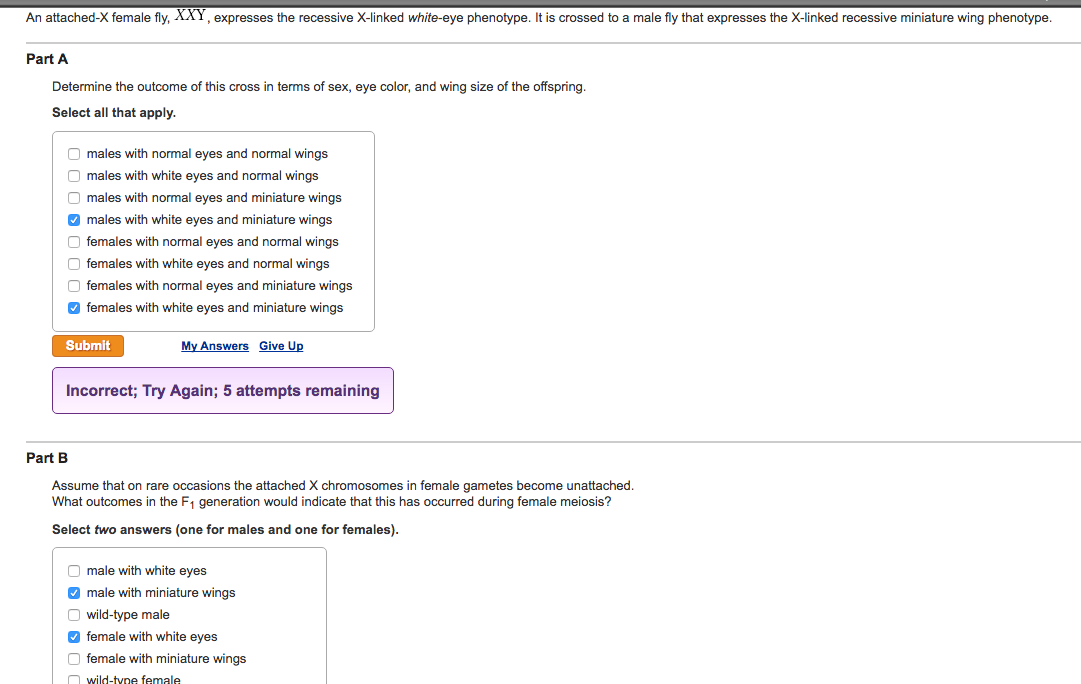Check males with normal eyes and miniature wings
1081x684 pixels.
click(74, 198)
